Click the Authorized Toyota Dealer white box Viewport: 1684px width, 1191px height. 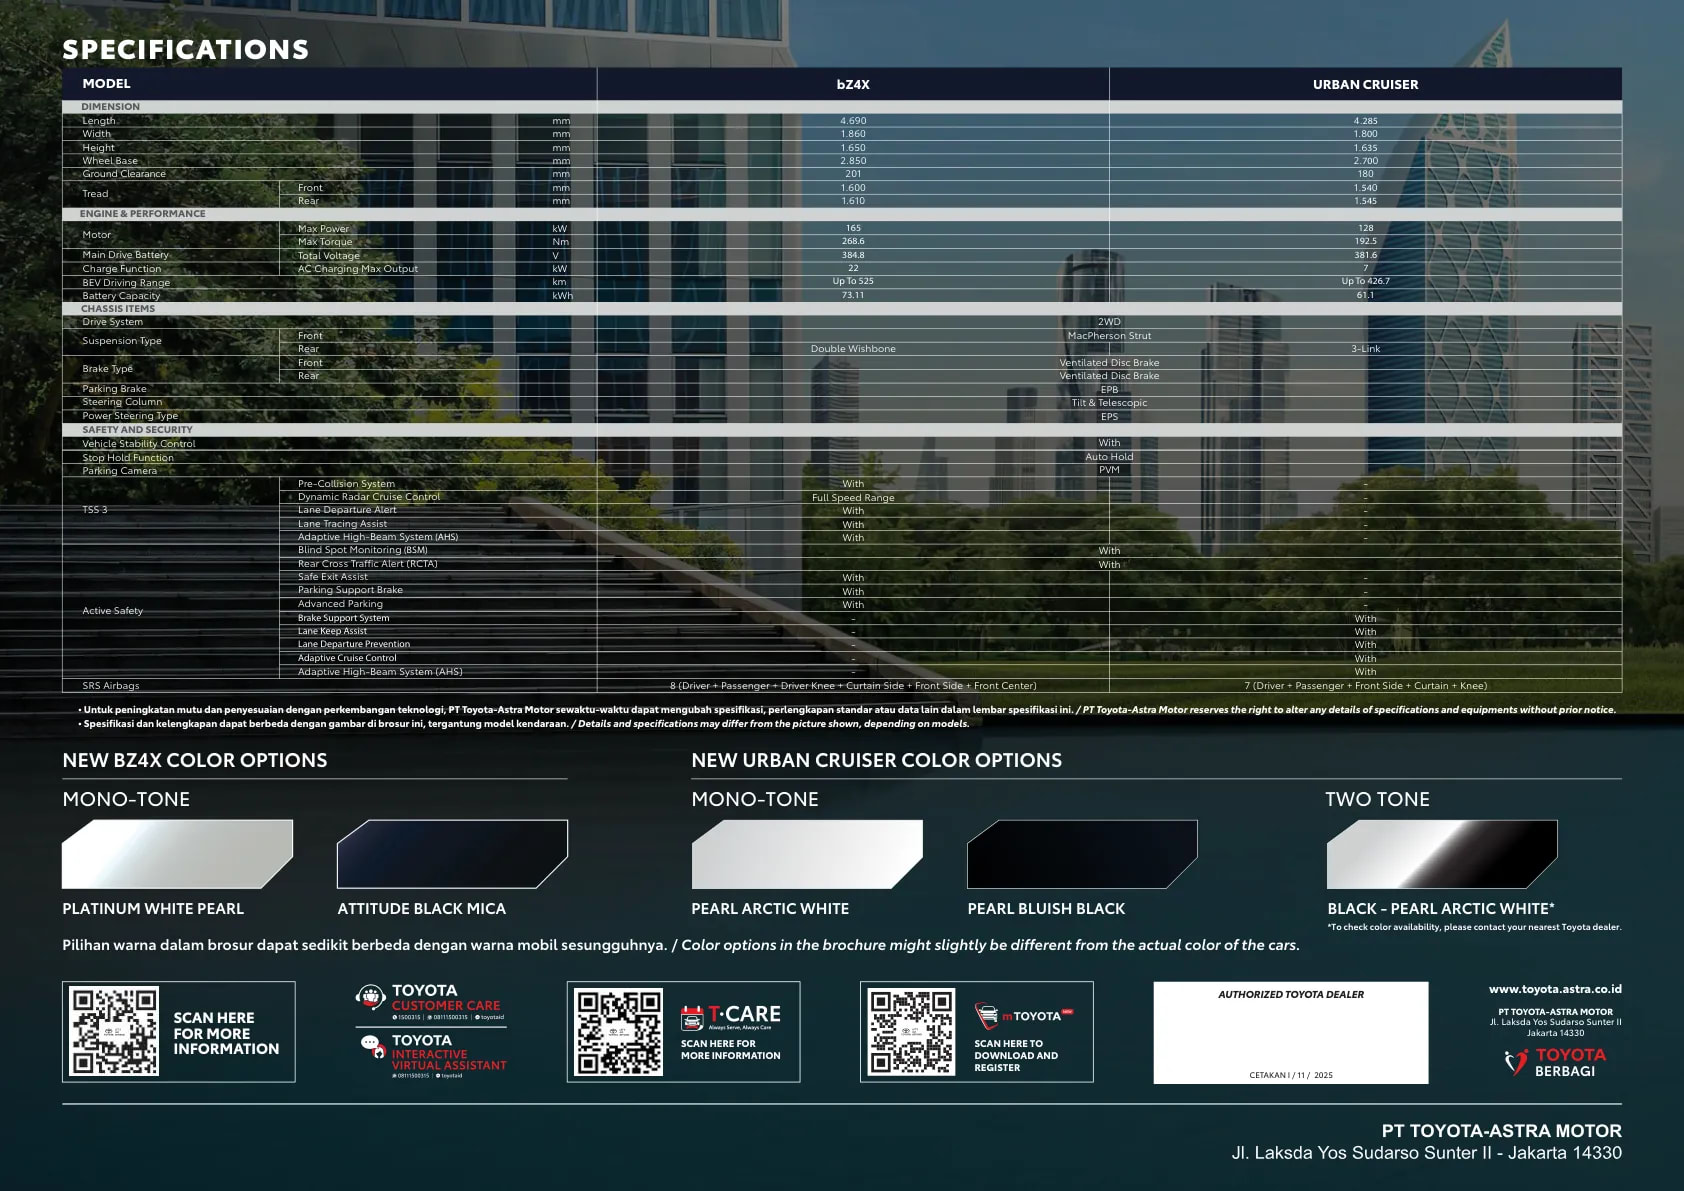1291,1032
